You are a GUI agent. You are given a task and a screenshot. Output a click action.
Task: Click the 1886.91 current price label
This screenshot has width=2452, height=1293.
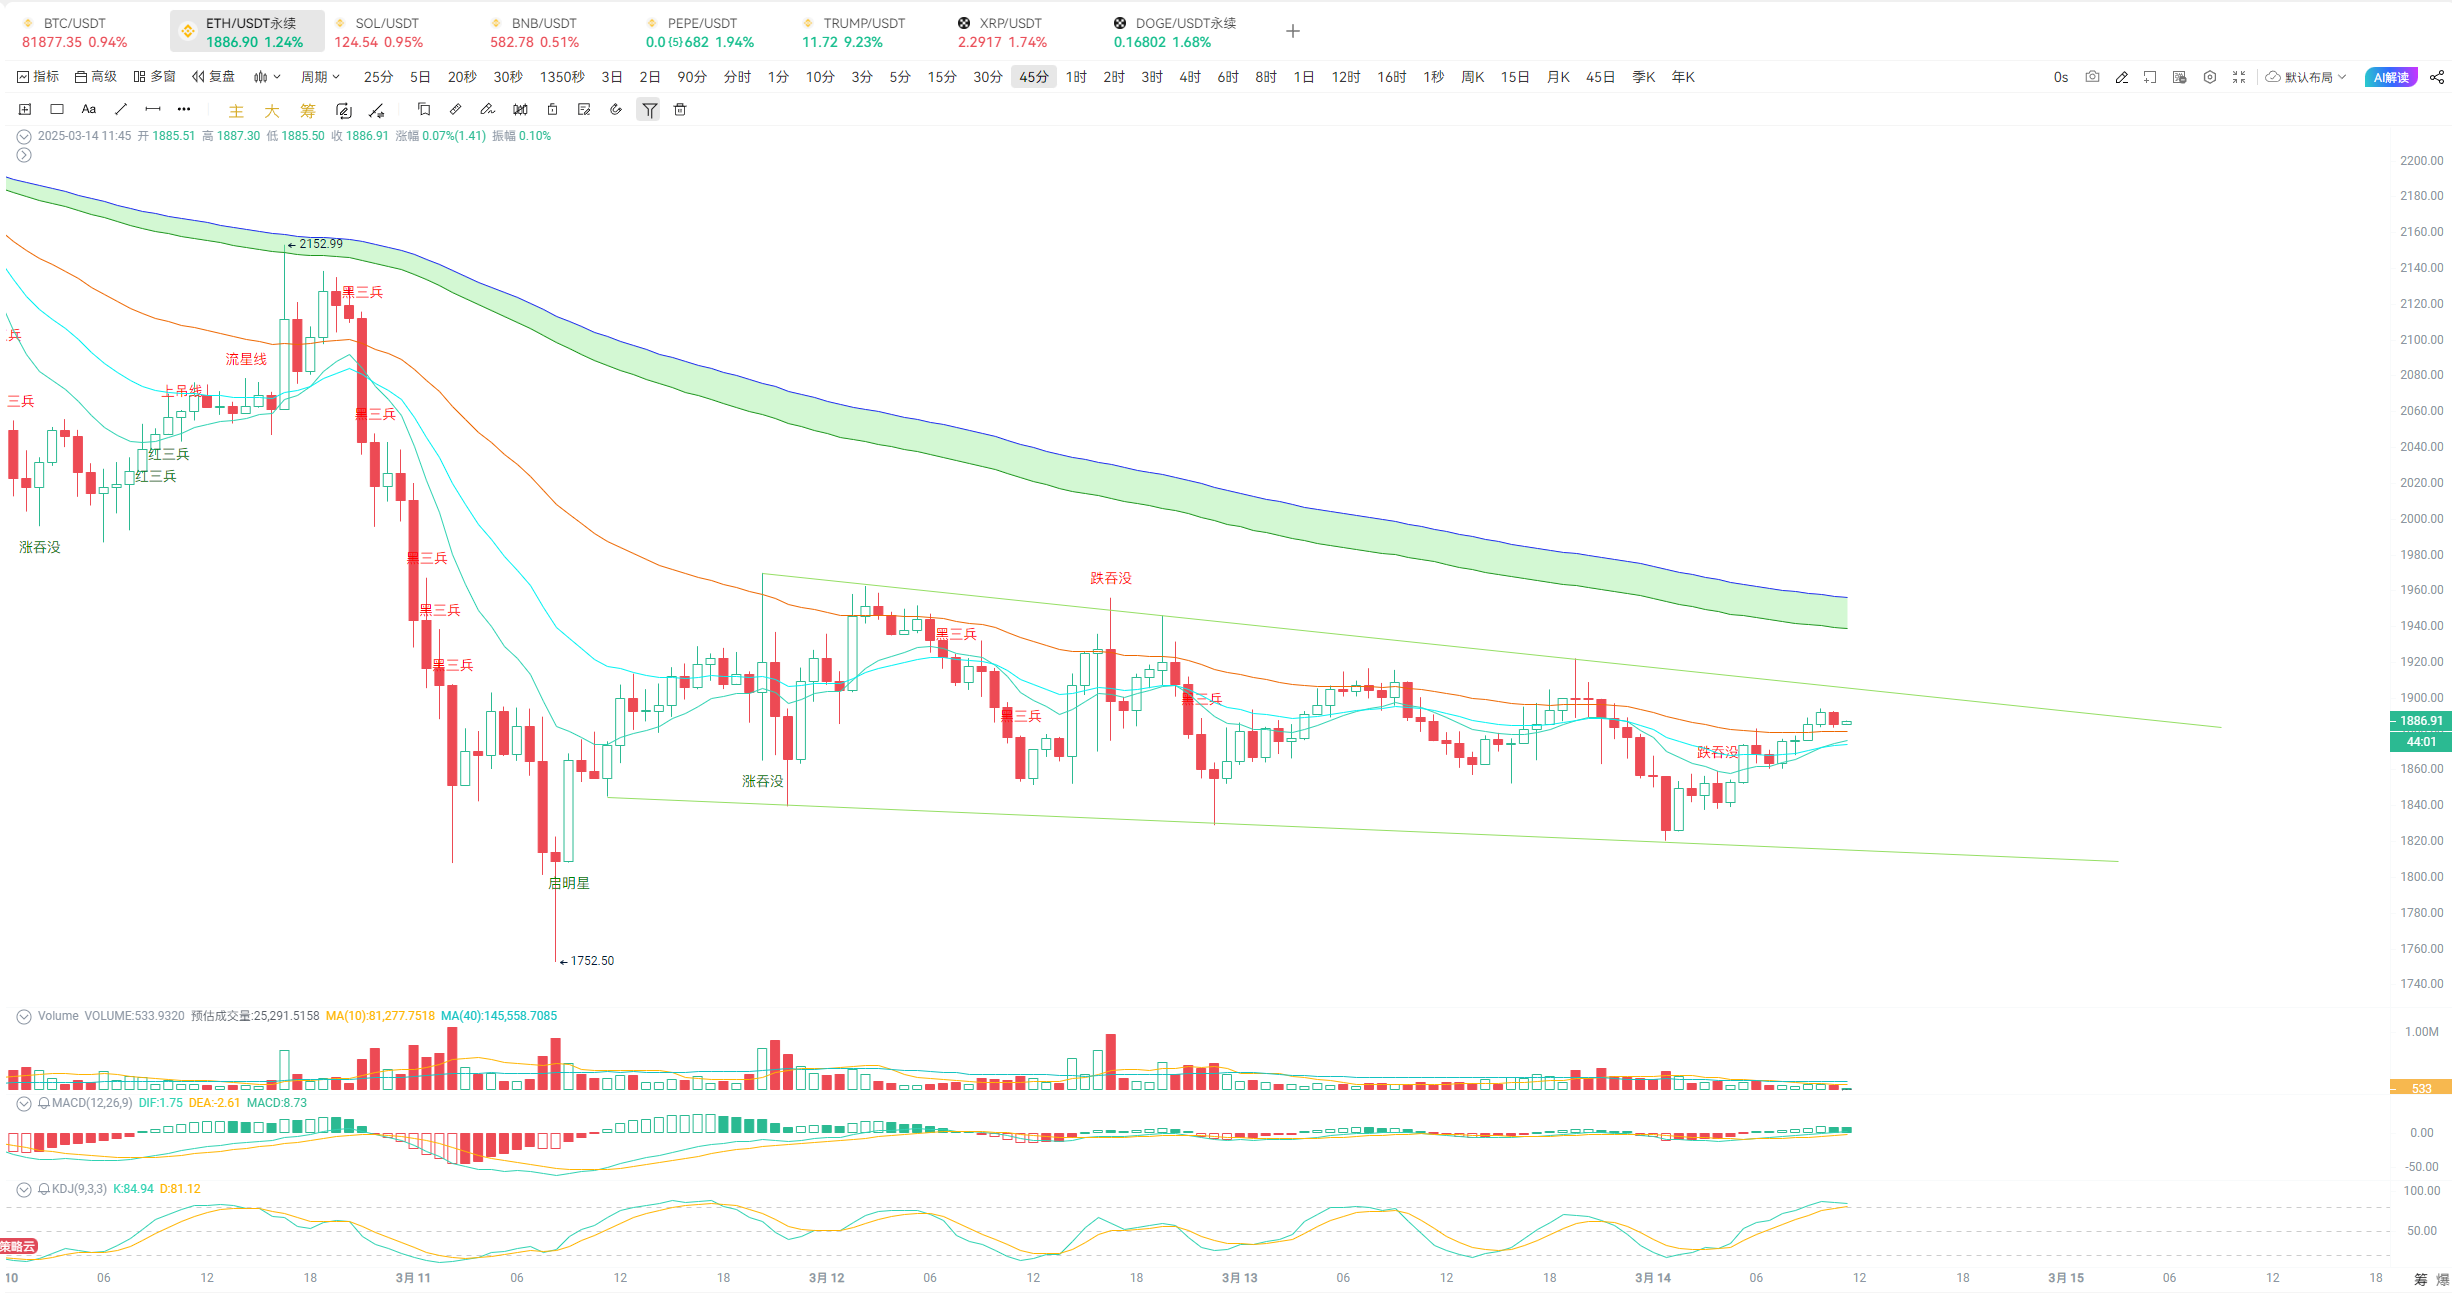[2421, 720]
